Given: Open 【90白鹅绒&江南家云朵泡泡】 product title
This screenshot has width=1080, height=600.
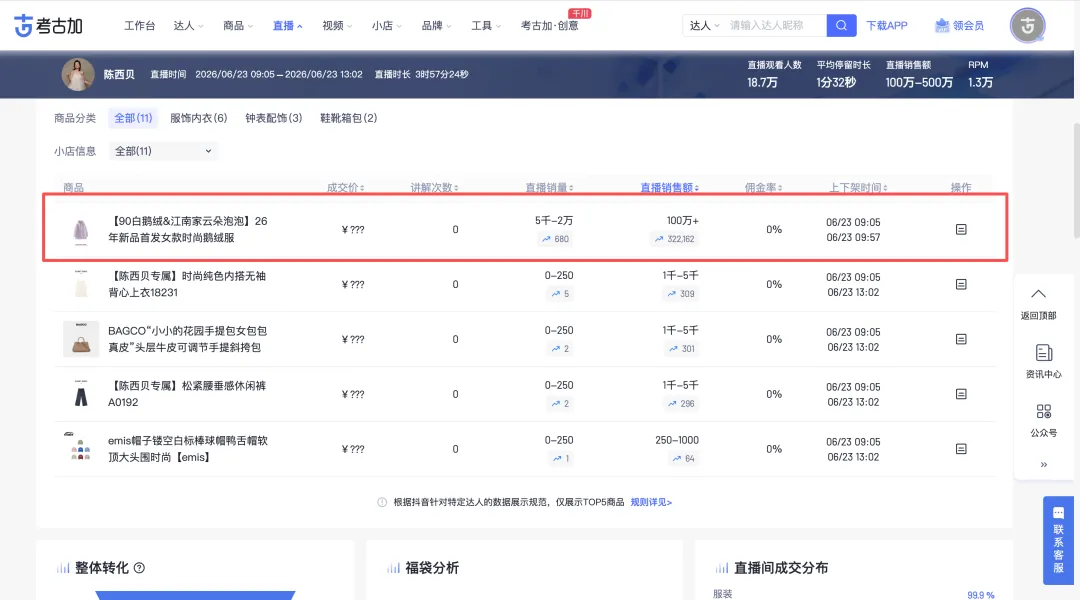Looking at the screenshot, I should coord(187,229).
